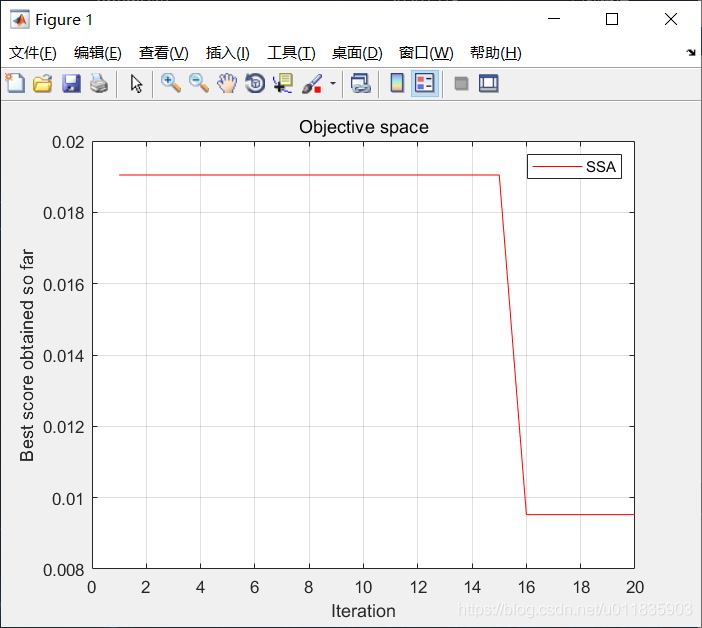
Task: Choose the Data Cursor tool
Action: 283,83
